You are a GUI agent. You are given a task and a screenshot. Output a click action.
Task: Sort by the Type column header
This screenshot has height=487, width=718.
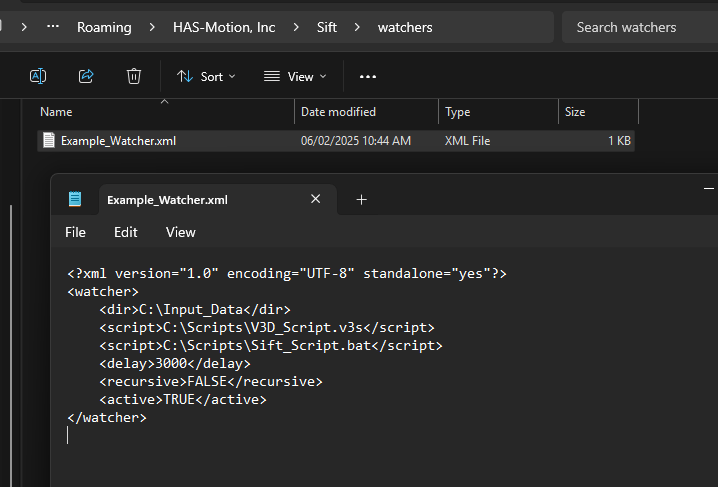[x=499, y=112]
